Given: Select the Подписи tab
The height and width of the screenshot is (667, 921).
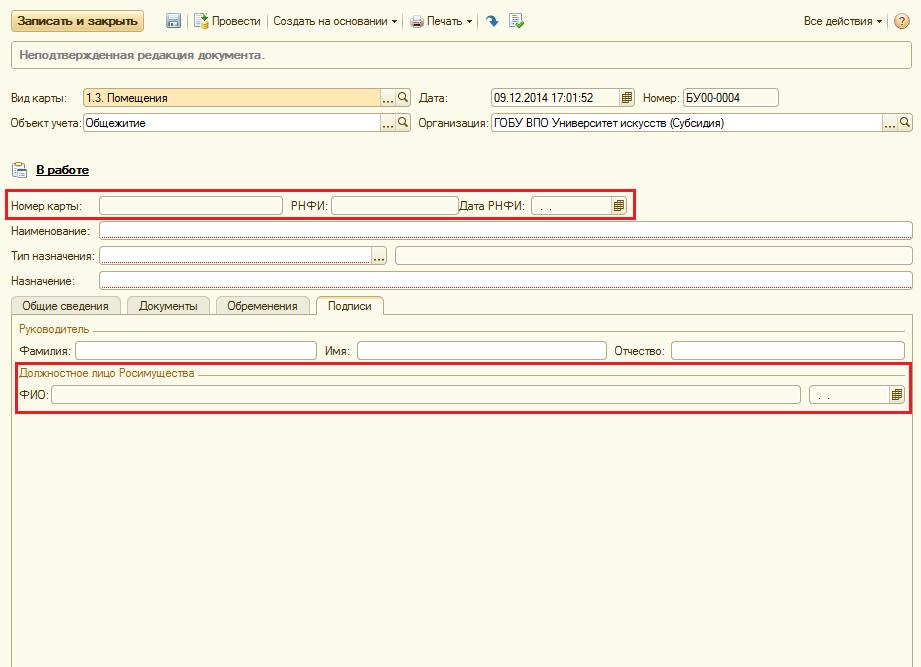Looking at the screenshot, I should click(349, 306).
